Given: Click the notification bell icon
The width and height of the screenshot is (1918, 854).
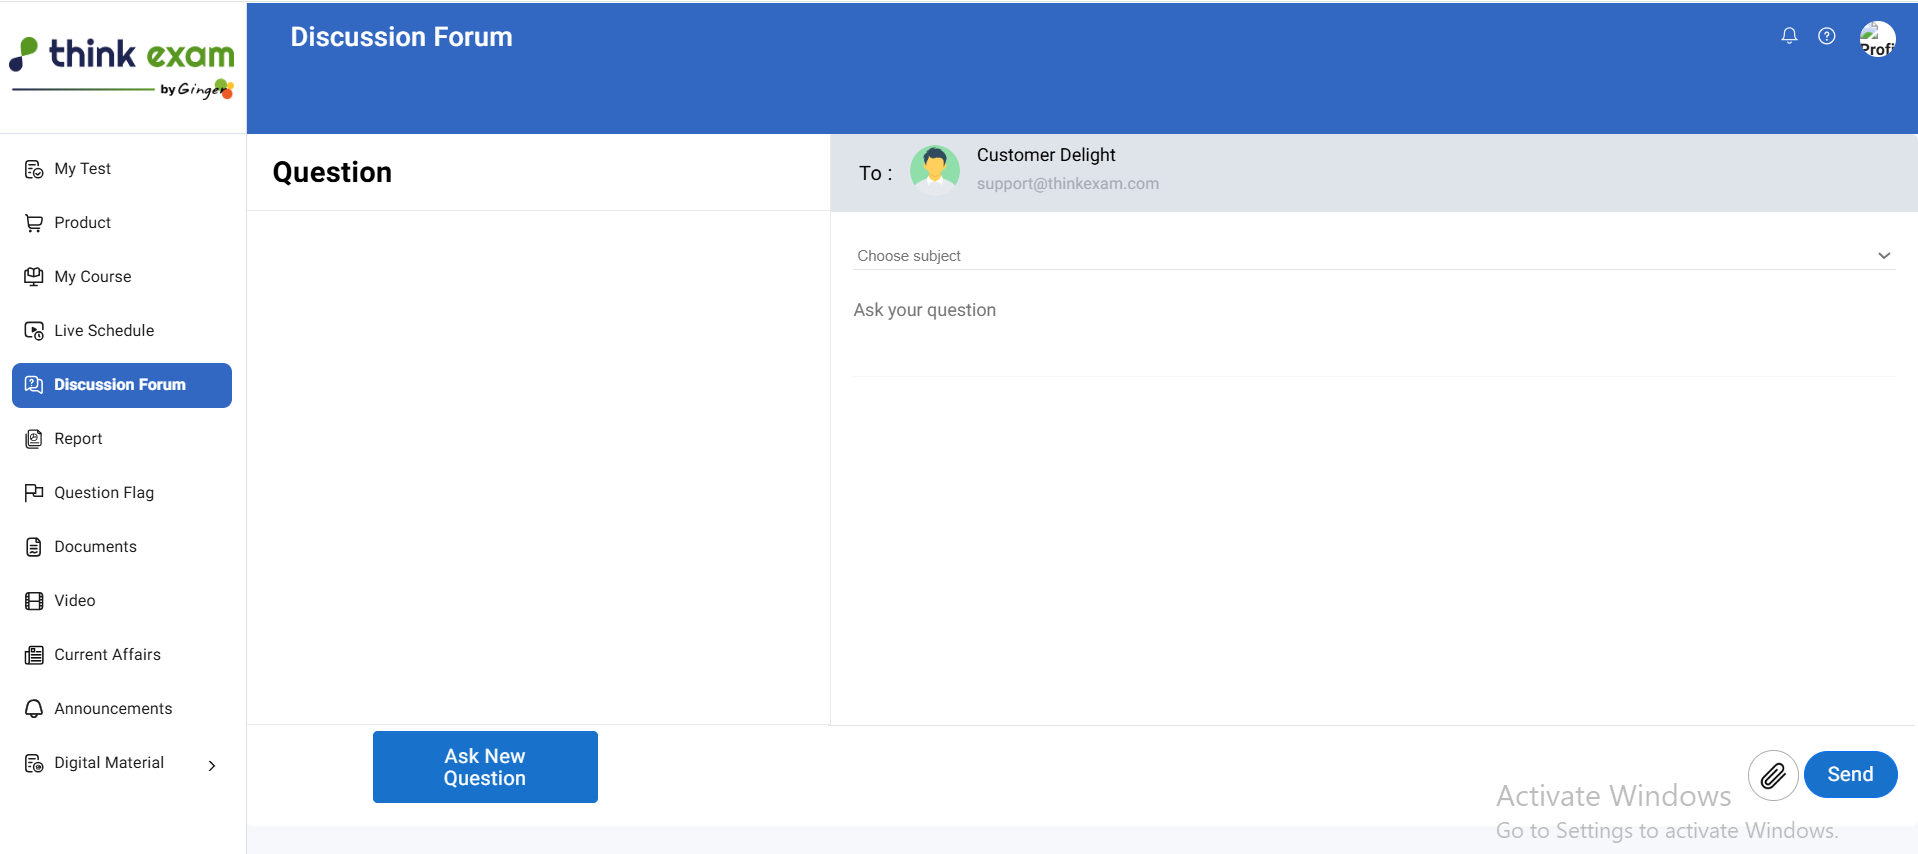Looking at the screenshot, I should tap(1789, 36).
